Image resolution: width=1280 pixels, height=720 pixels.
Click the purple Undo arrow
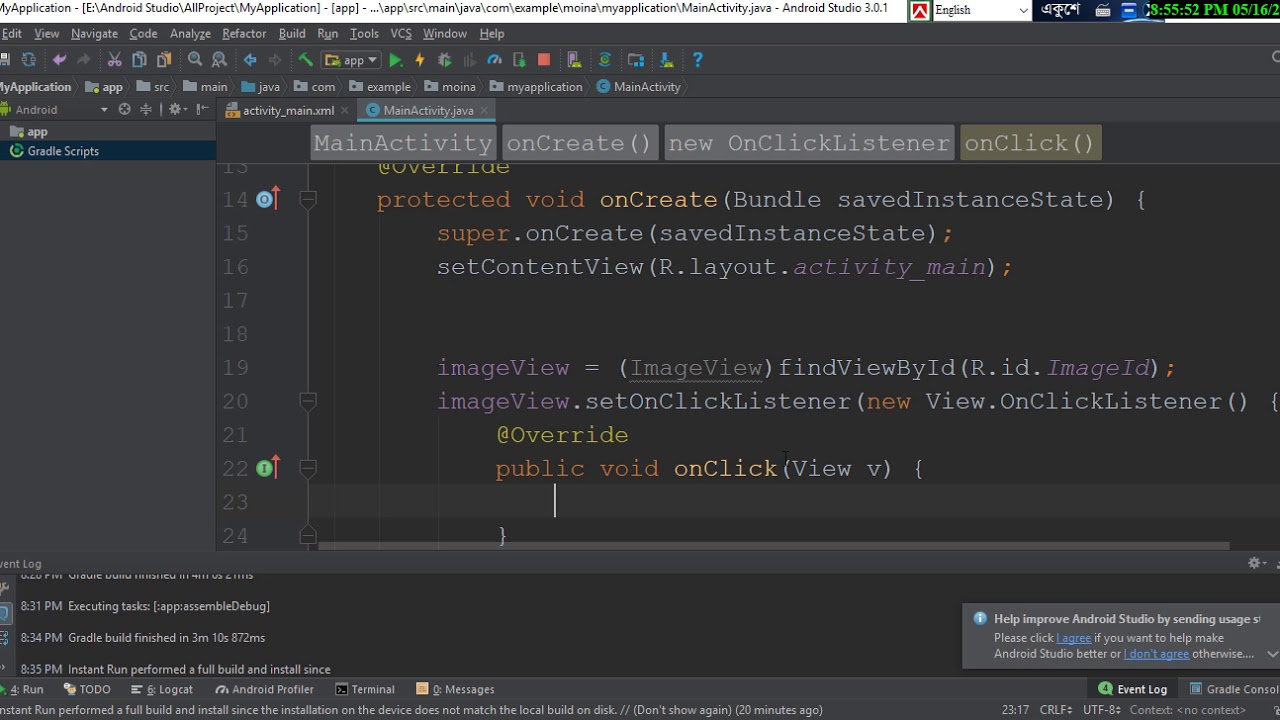(59, 60)
